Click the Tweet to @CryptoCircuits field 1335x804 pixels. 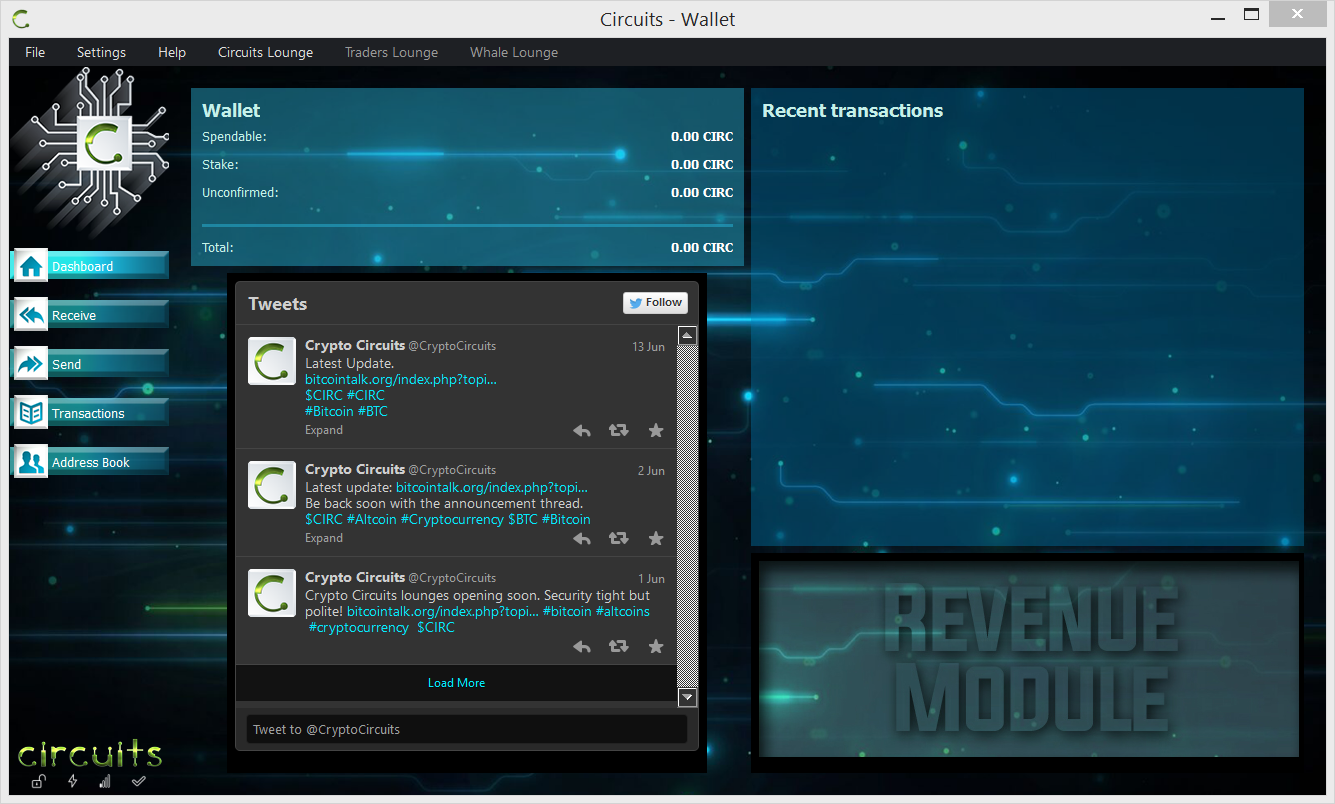pyautogui.click(x=467, y=729)
